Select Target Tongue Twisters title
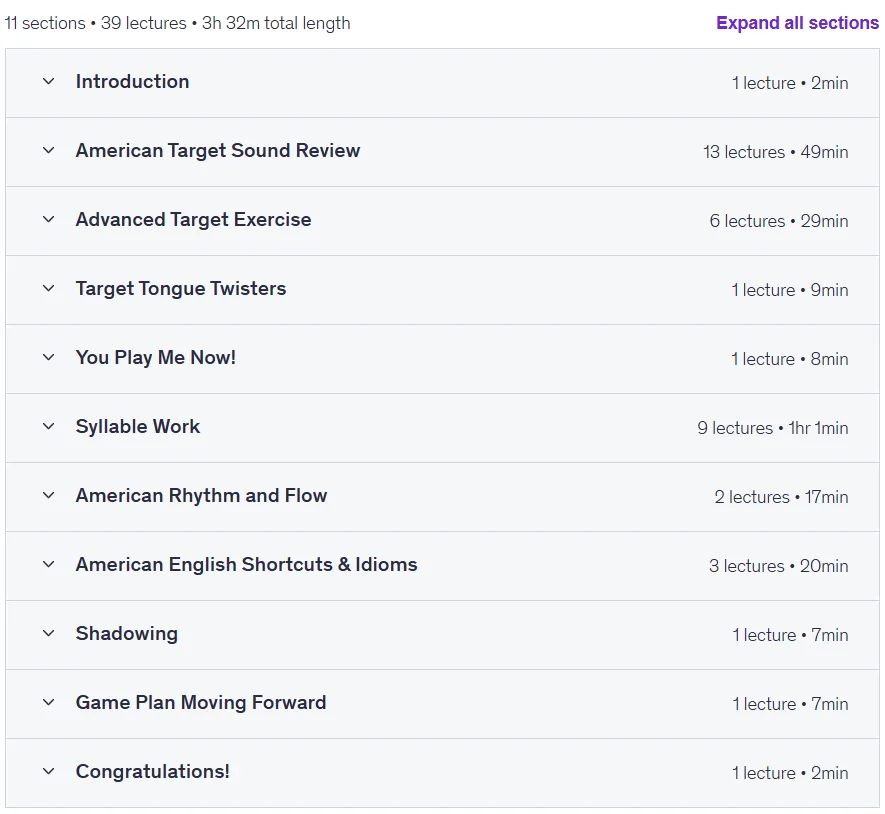Screen dimensions: 885x814 181,288
